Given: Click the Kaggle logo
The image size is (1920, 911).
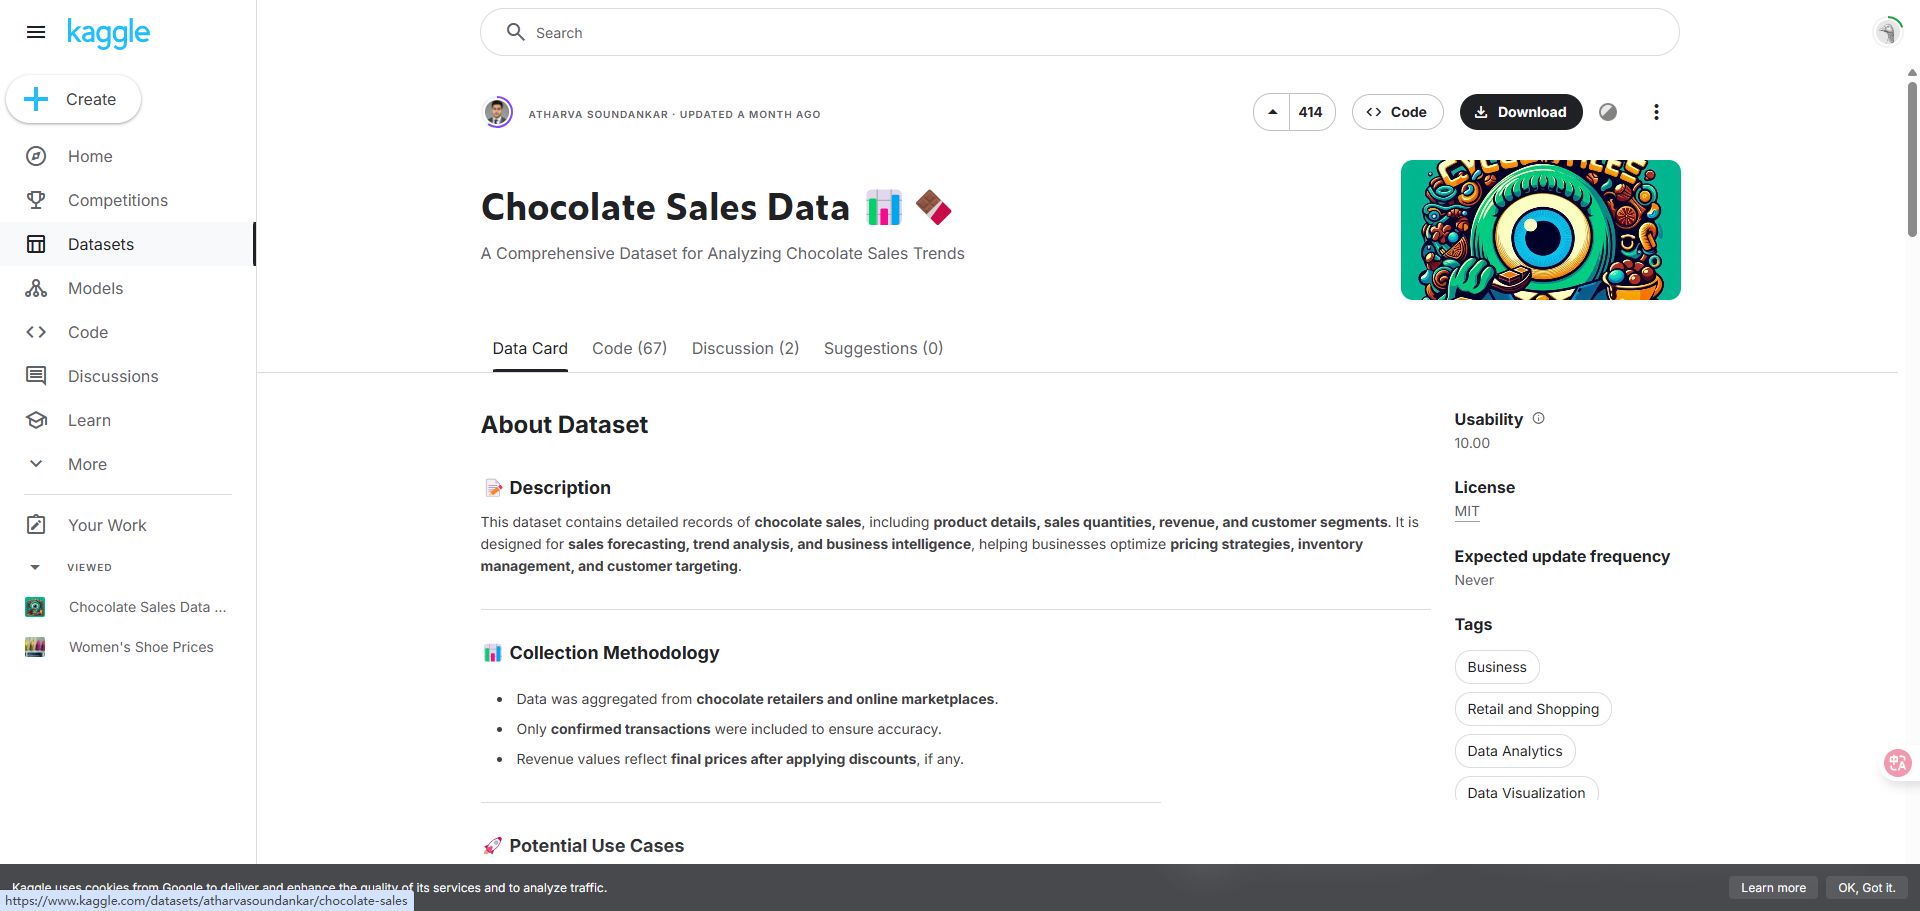Looking at the screenshot, I should pos(108,33).
